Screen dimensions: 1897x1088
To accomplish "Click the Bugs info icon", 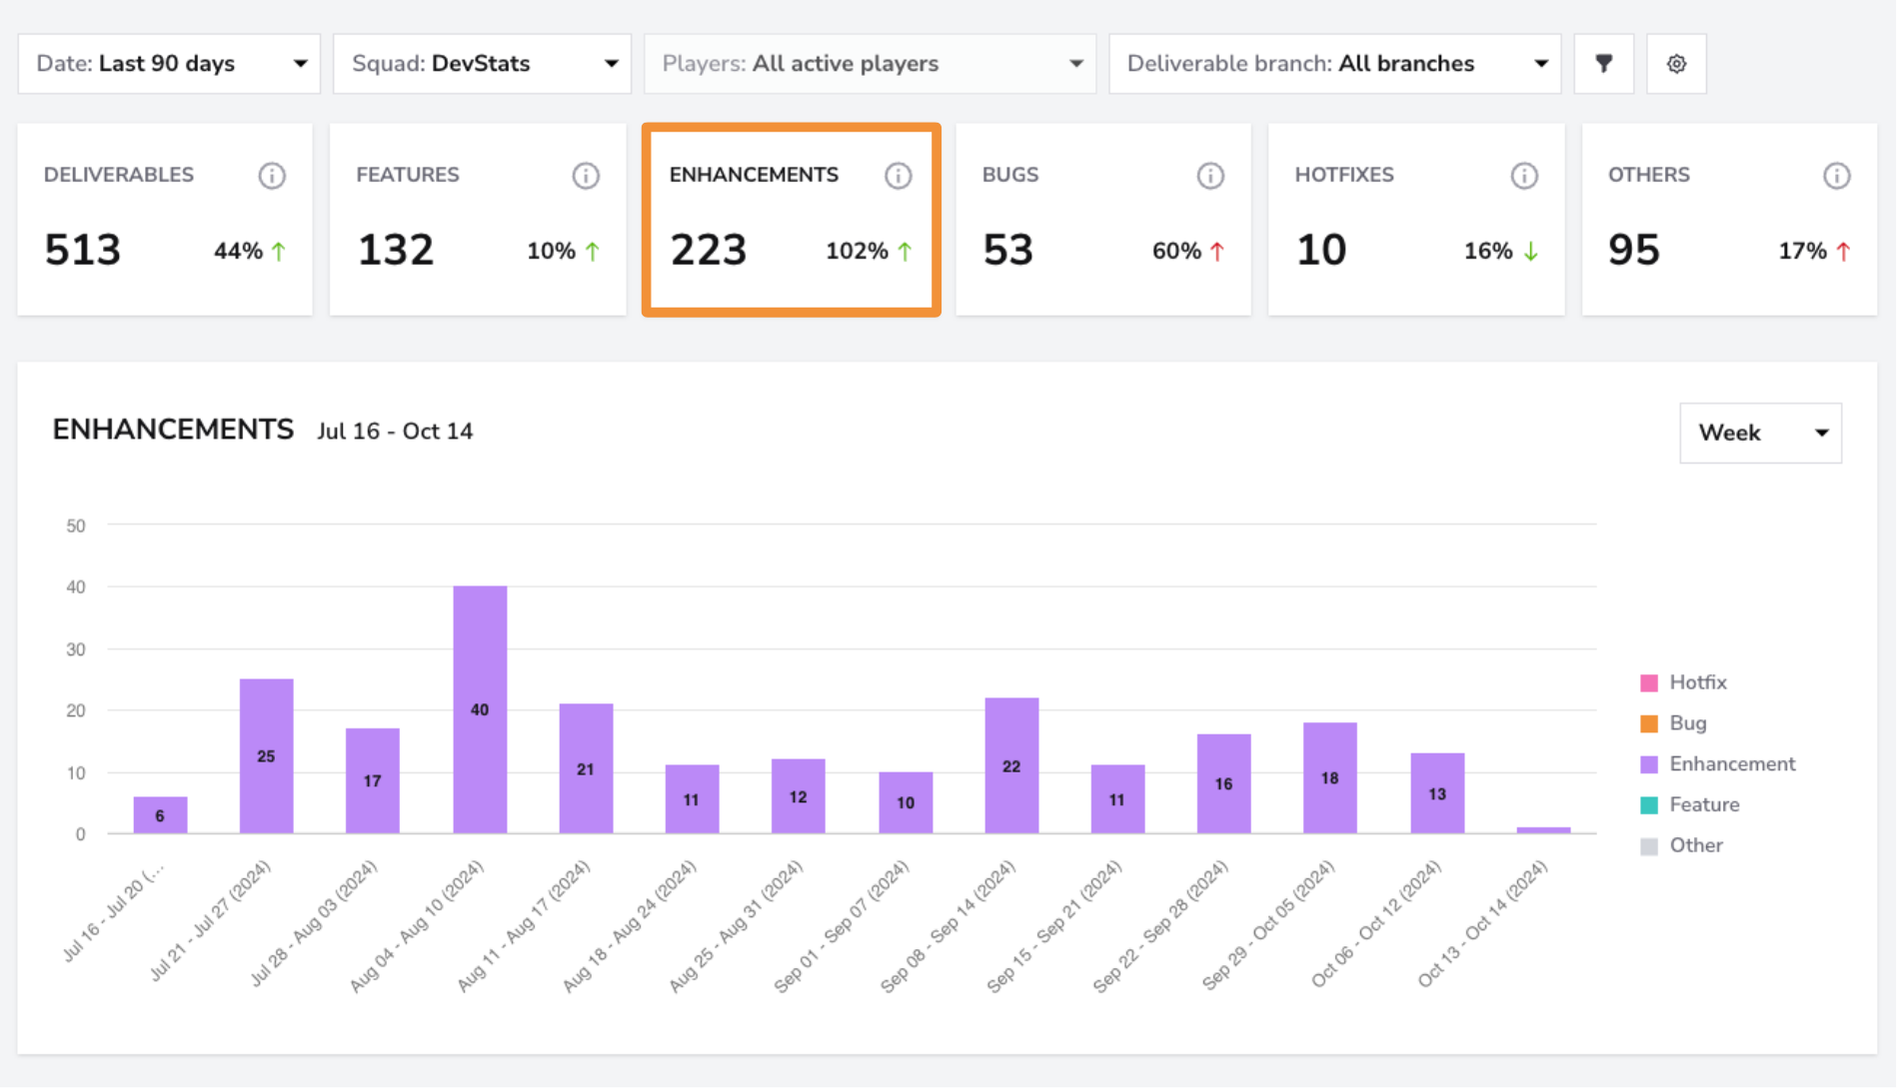I will (x=1211, y=176).
